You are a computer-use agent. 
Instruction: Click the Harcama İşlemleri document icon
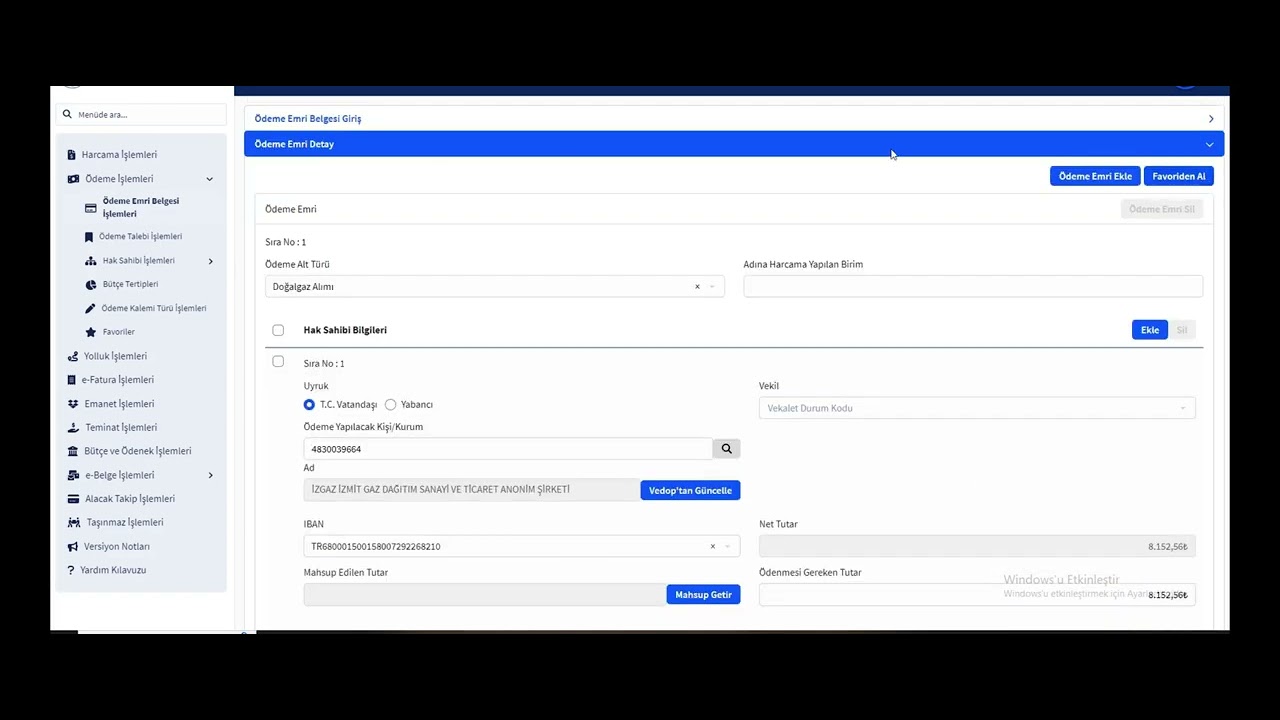point(72,155)
